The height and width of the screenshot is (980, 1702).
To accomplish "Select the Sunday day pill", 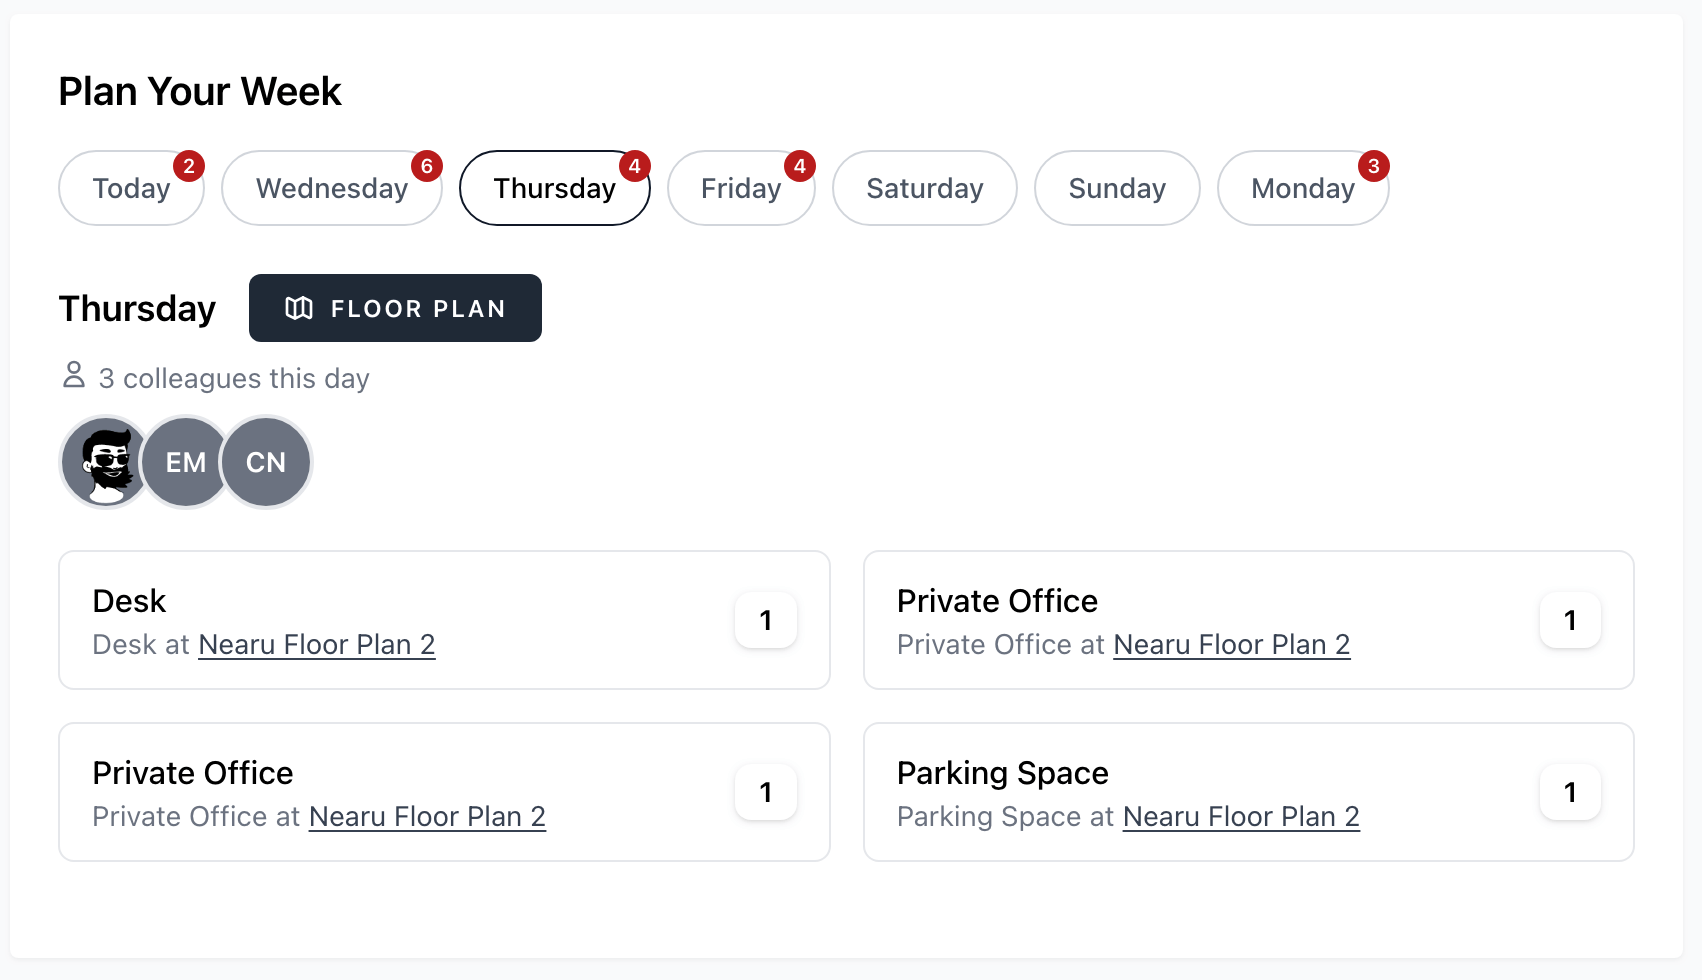I will [1117, 188].
